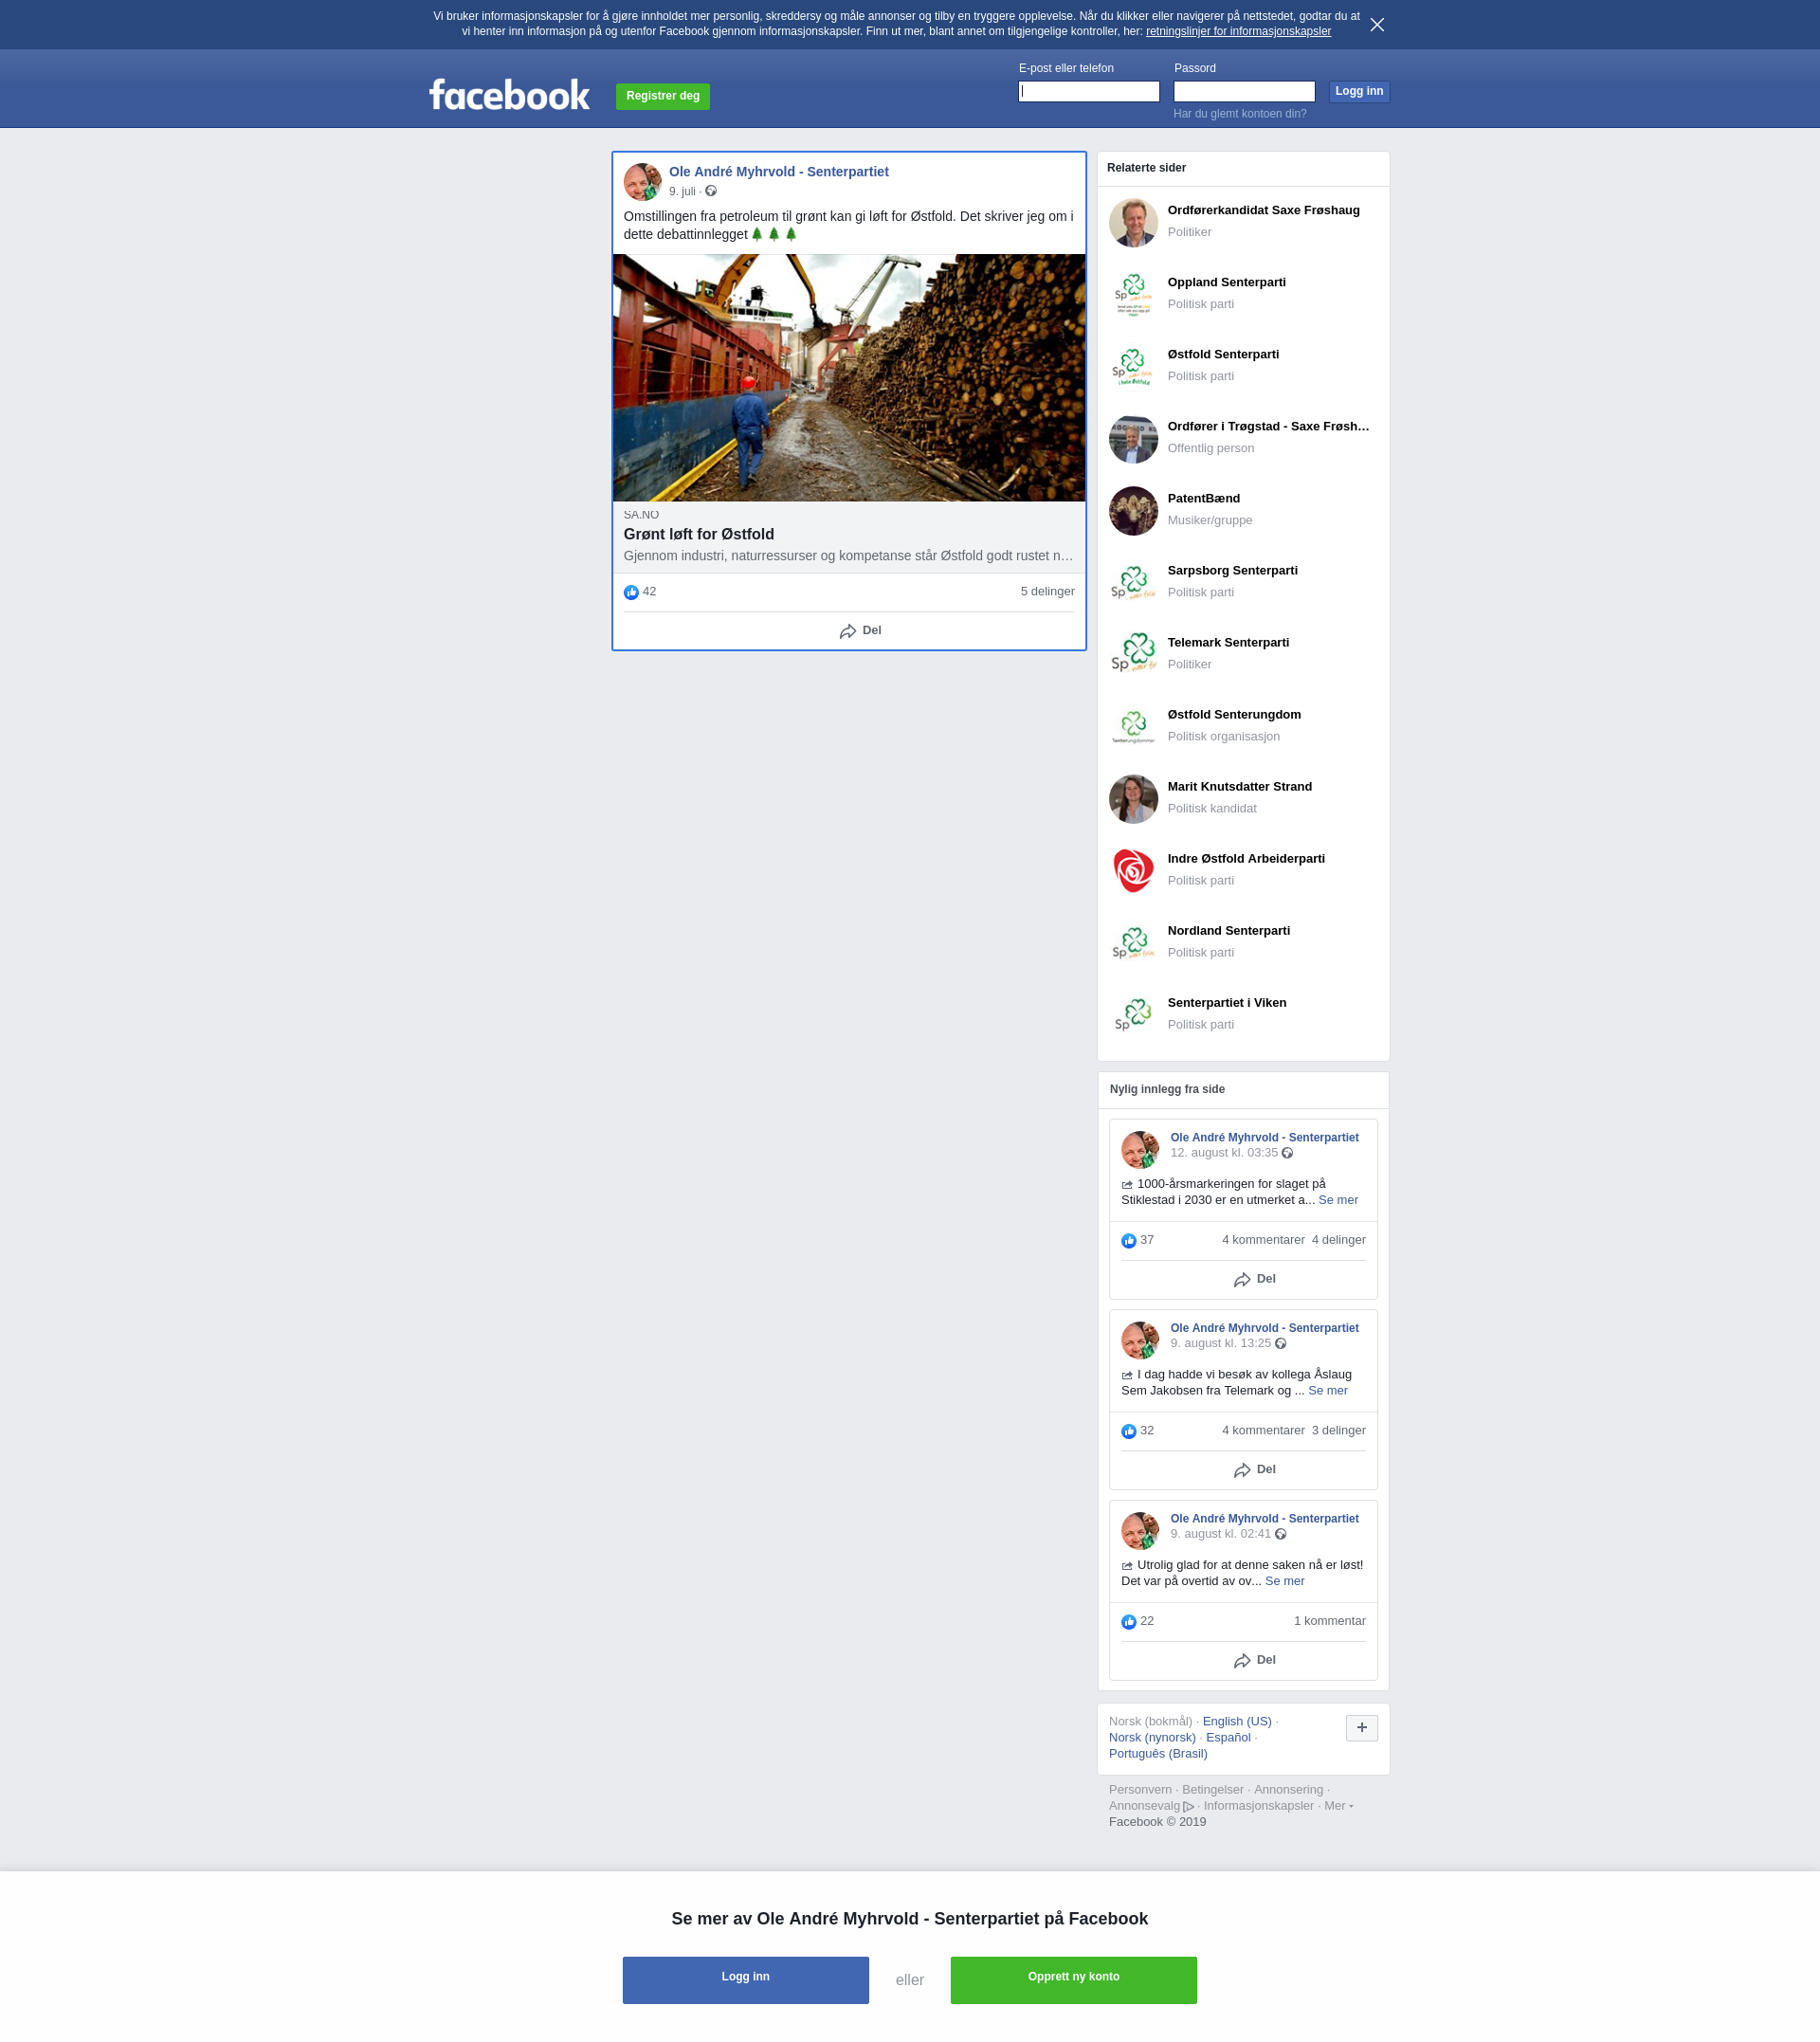Click Ole André Myhrvold post avatar

[x=642, y=181]
